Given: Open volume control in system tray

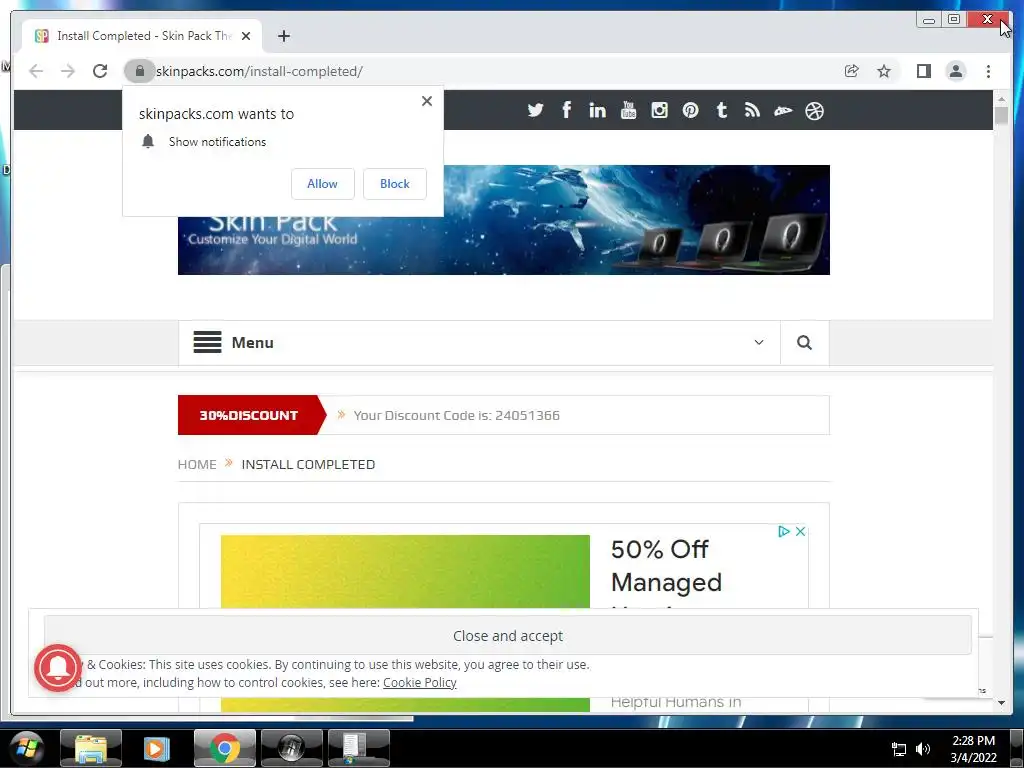Looking at the screenshot, I should tap(923, 749).
